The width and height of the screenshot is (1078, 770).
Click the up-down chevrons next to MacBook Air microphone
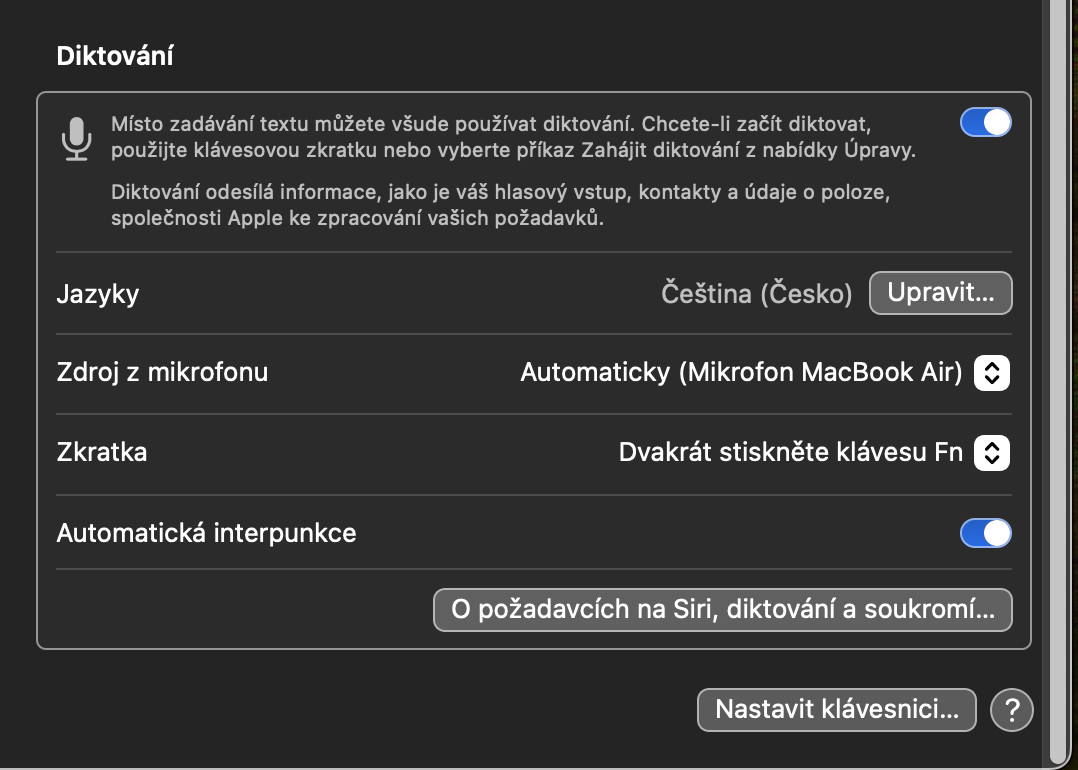991,373
